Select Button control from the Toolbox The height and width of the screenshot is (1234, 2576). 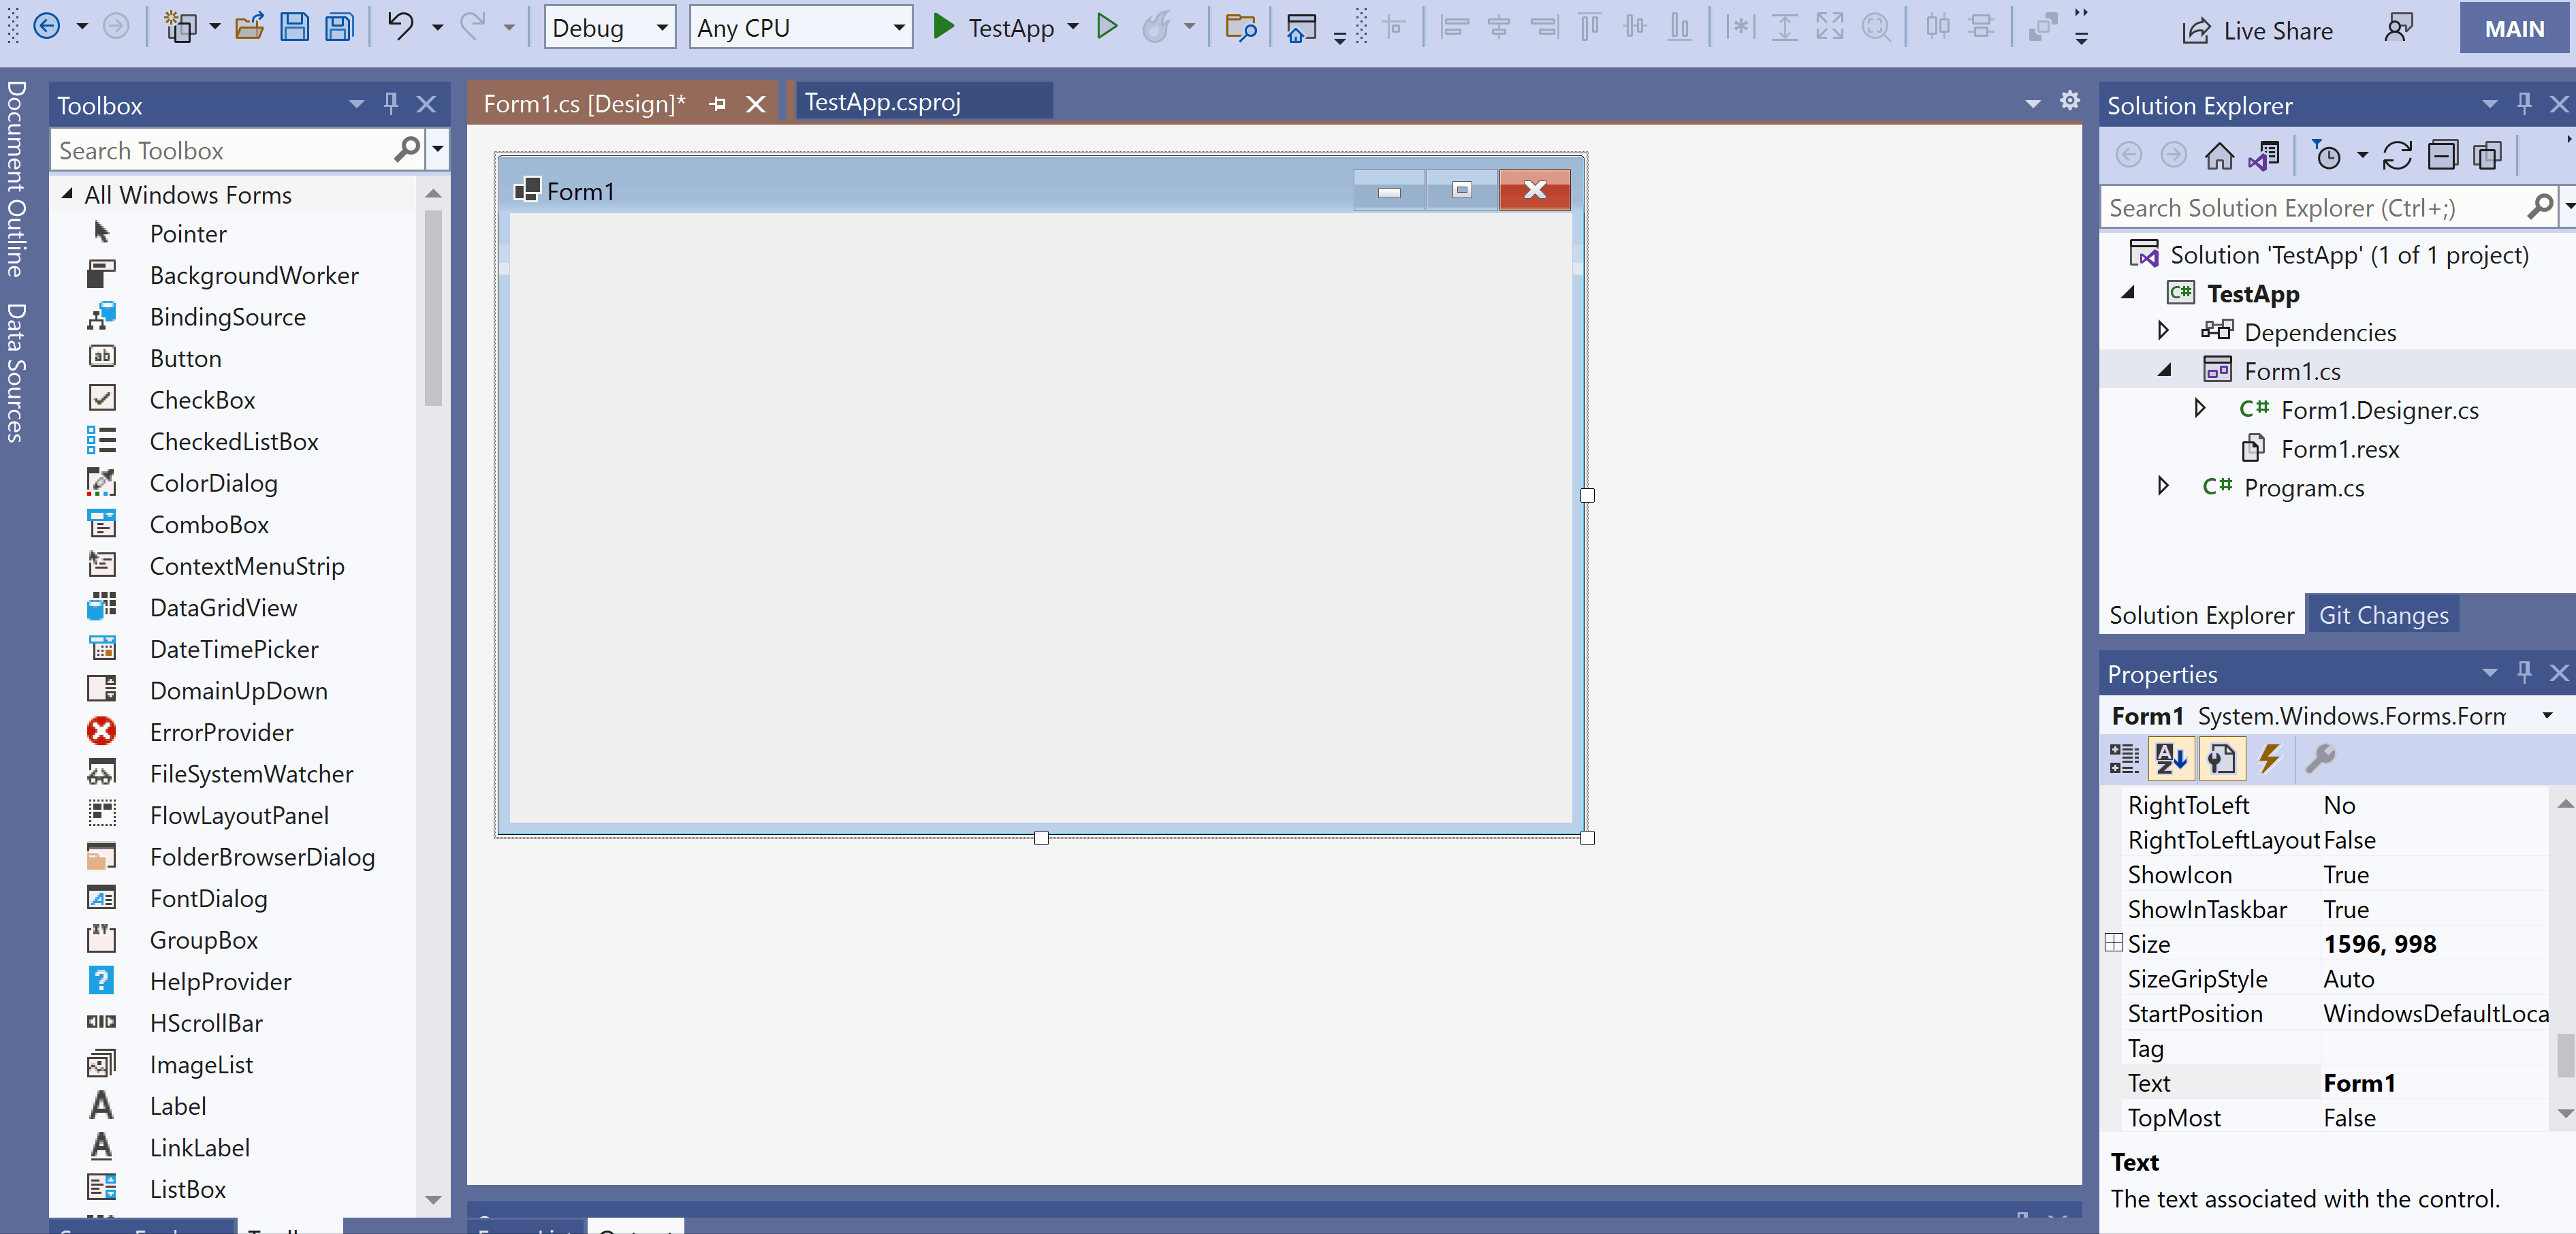click(x=185, y=358)
